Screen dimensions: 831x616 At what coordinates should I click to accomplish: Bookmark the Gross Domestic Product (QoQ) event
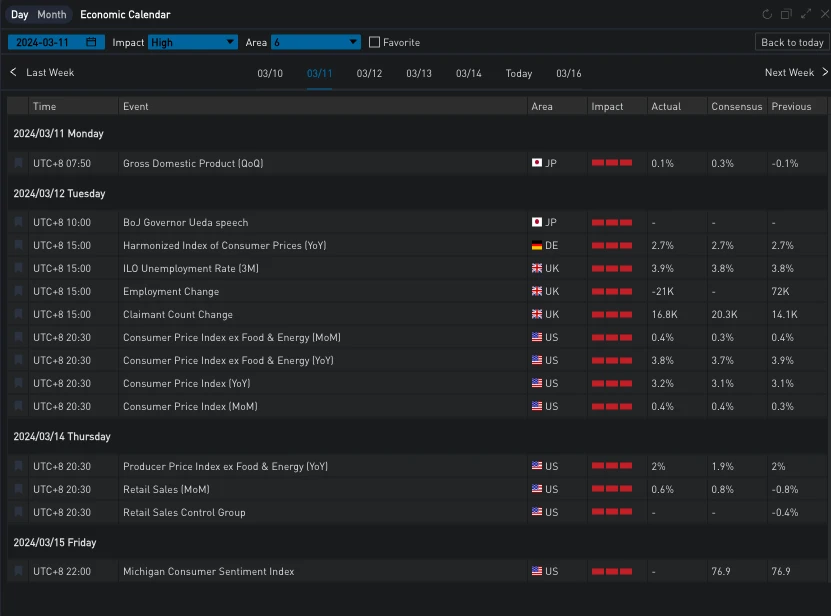(18, 163)
